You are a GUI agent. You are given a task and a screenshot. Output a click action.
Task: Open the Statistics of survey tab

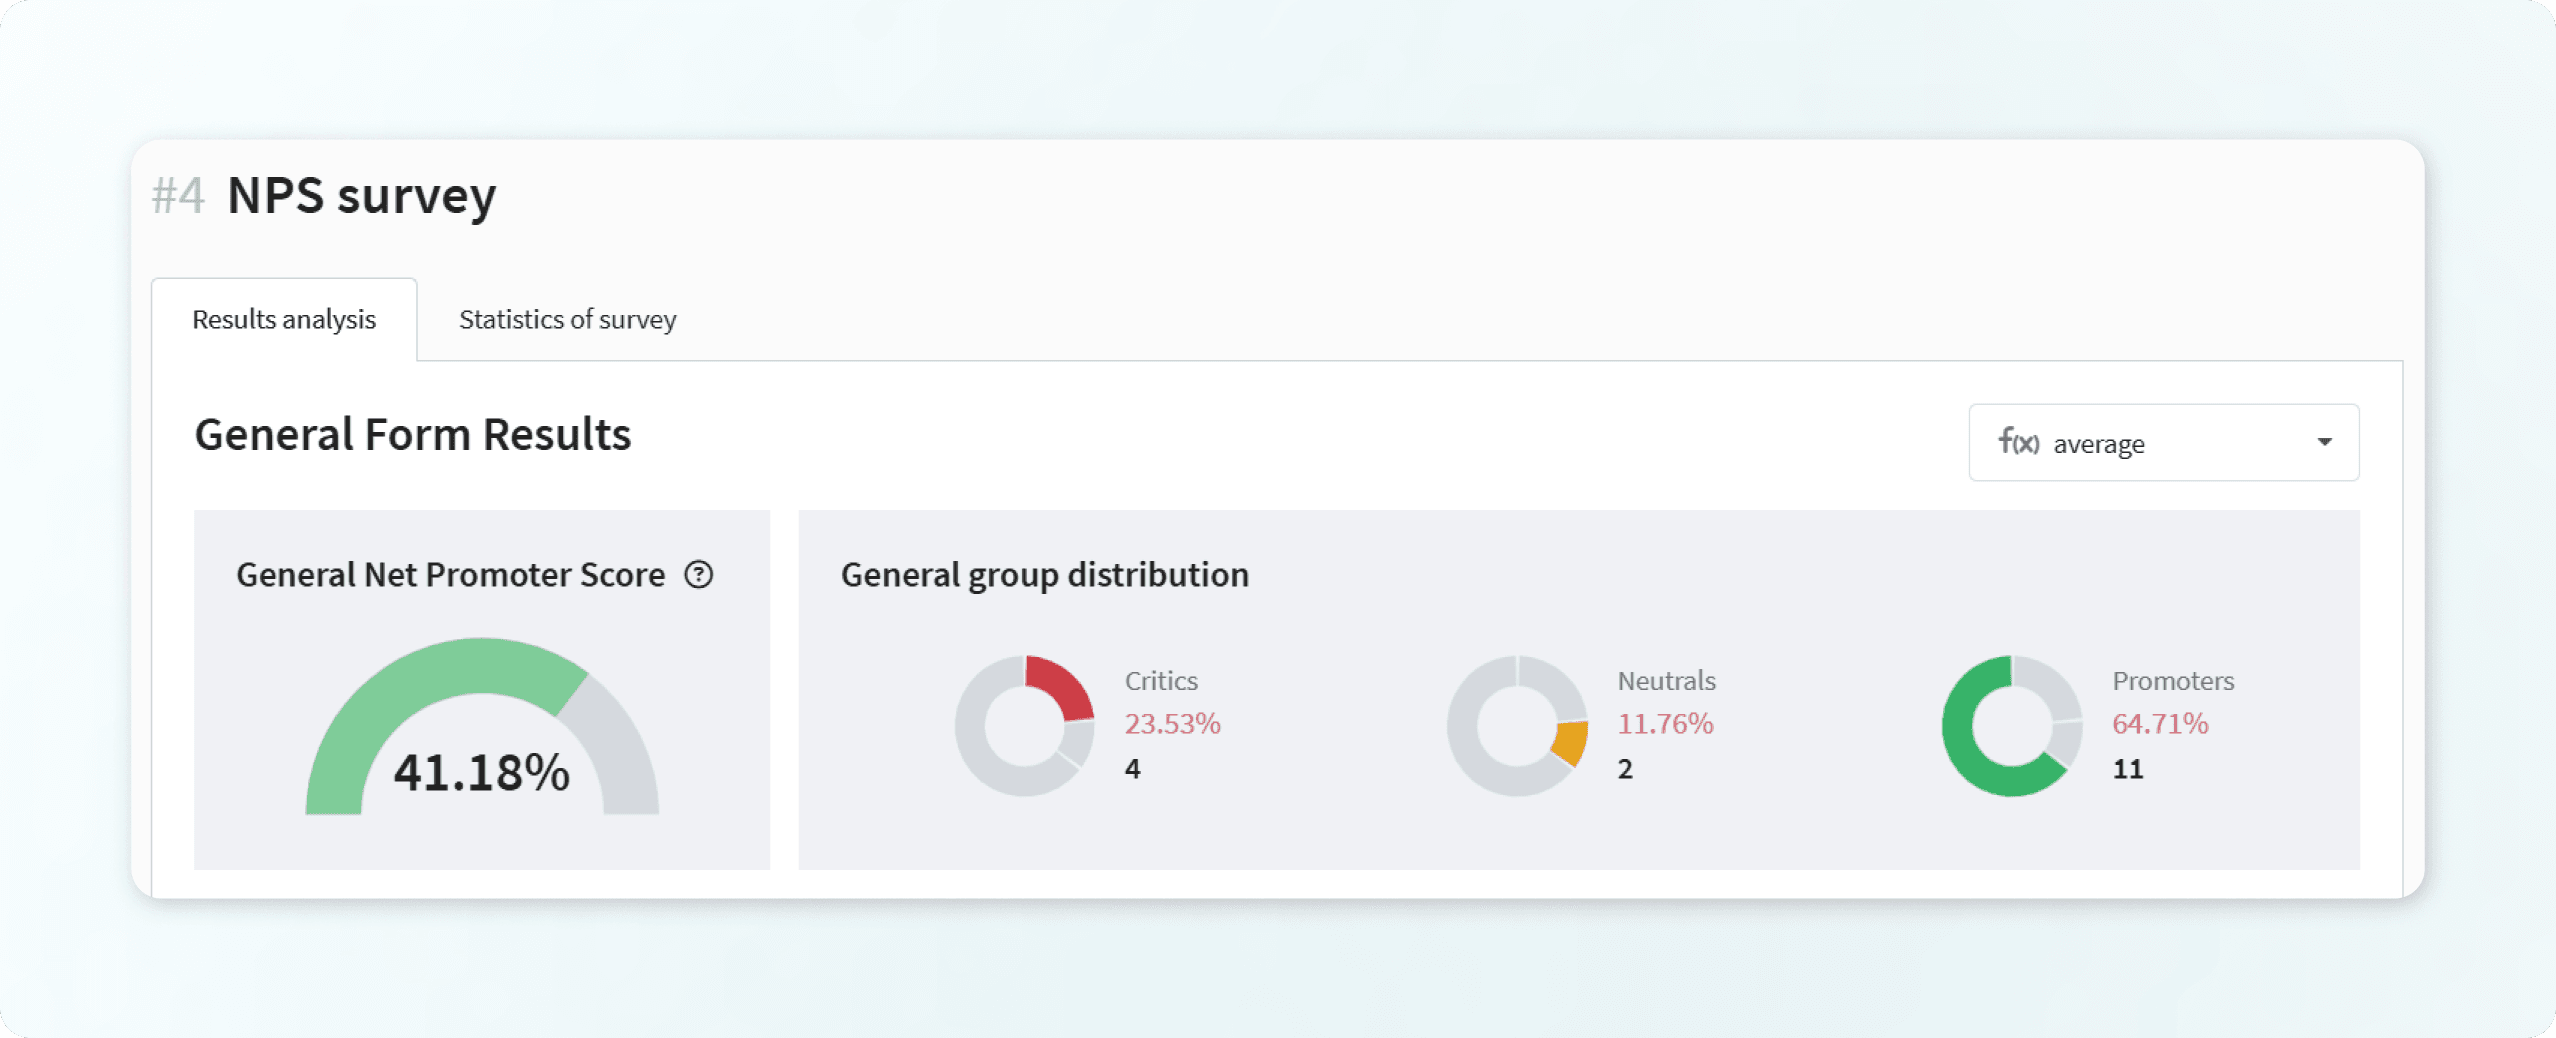(567, 320)
